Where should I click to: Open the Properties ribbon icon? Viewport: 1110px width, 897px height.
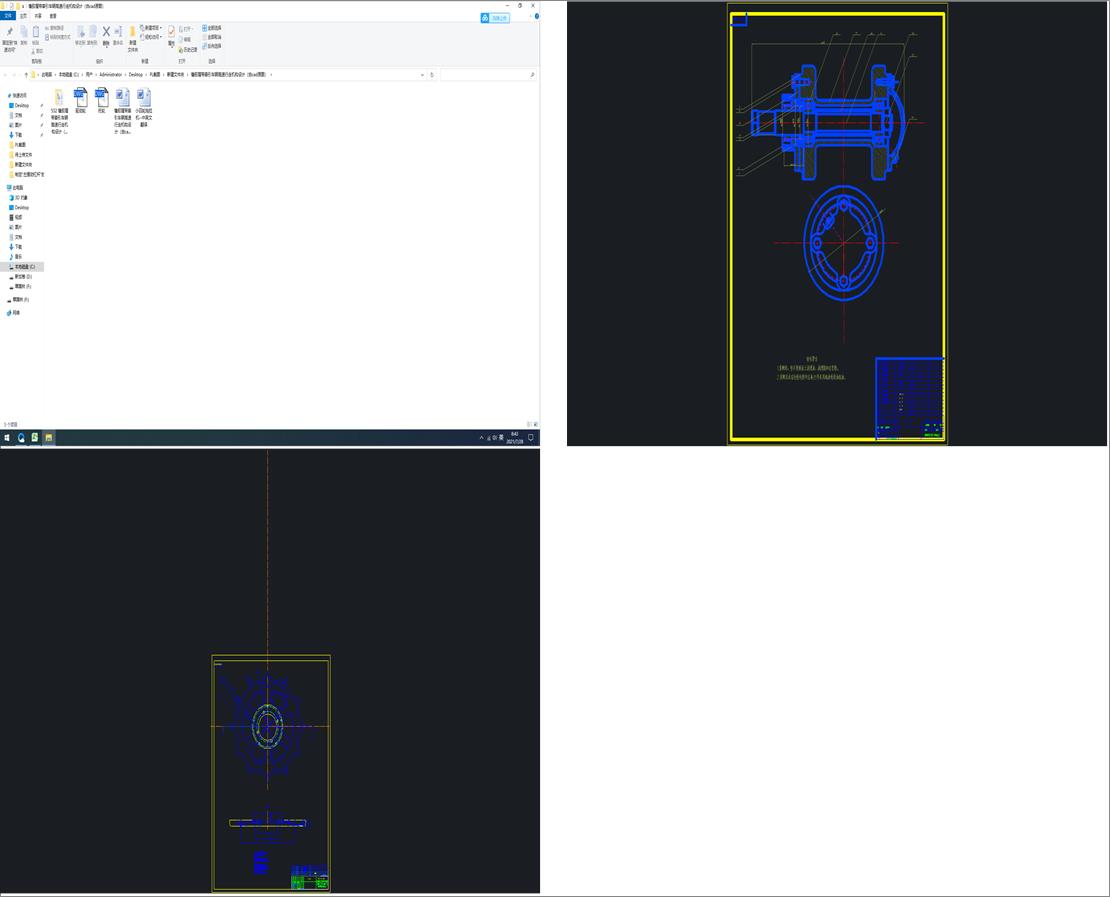click(171, 36)
